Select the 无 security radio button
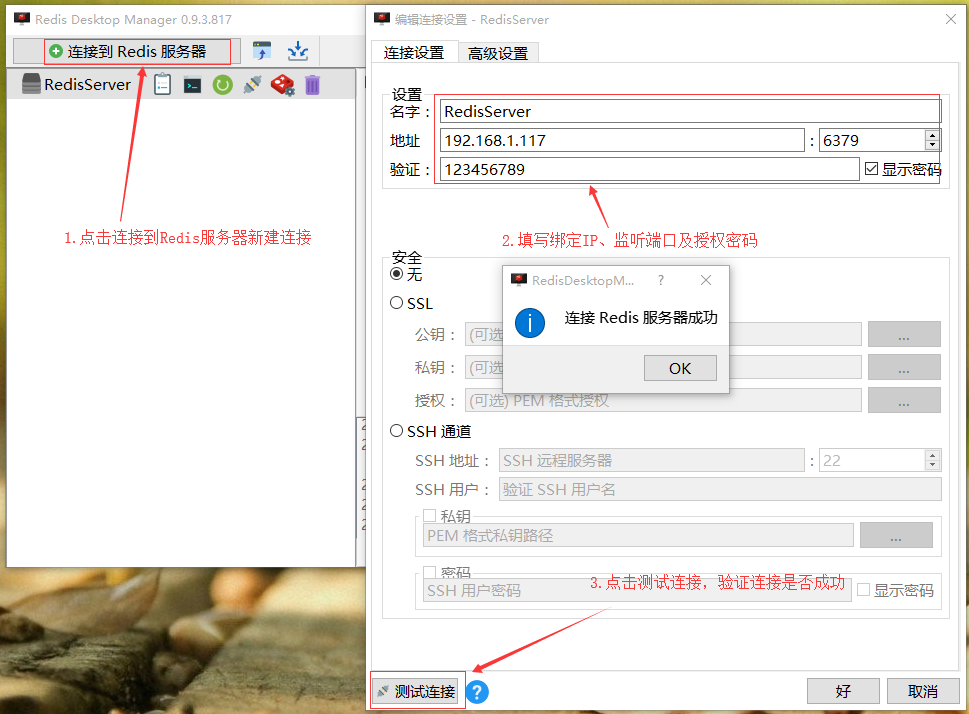 (x=397, y=274)
